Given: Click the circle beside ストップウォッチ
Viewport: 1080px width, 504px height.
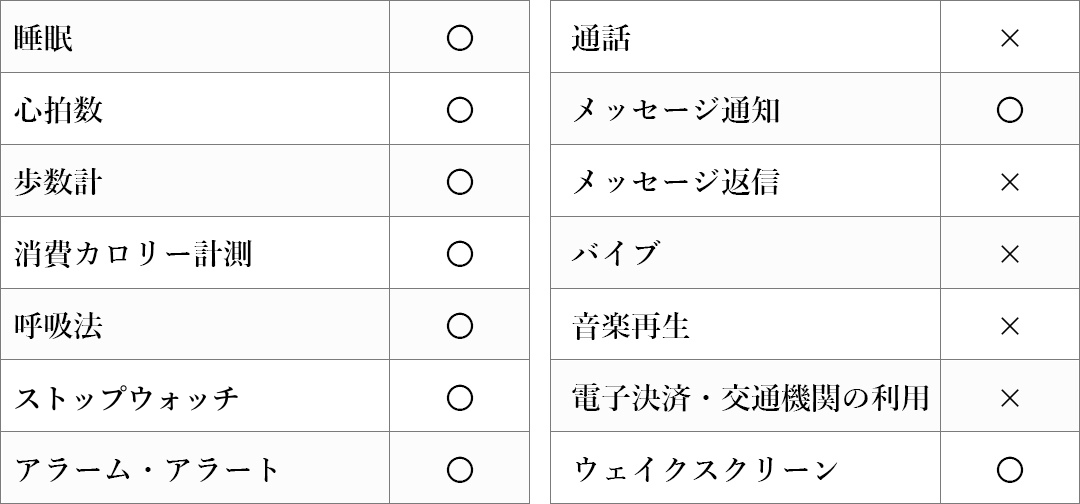Looking at the screenshot, I should (x=459, y=398).
